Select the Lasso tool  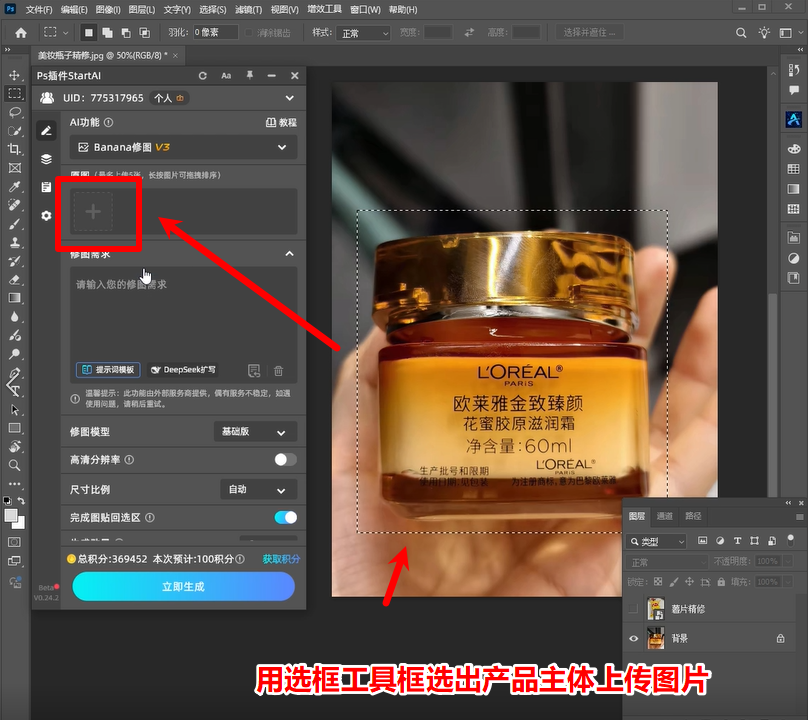click(14, 112)
